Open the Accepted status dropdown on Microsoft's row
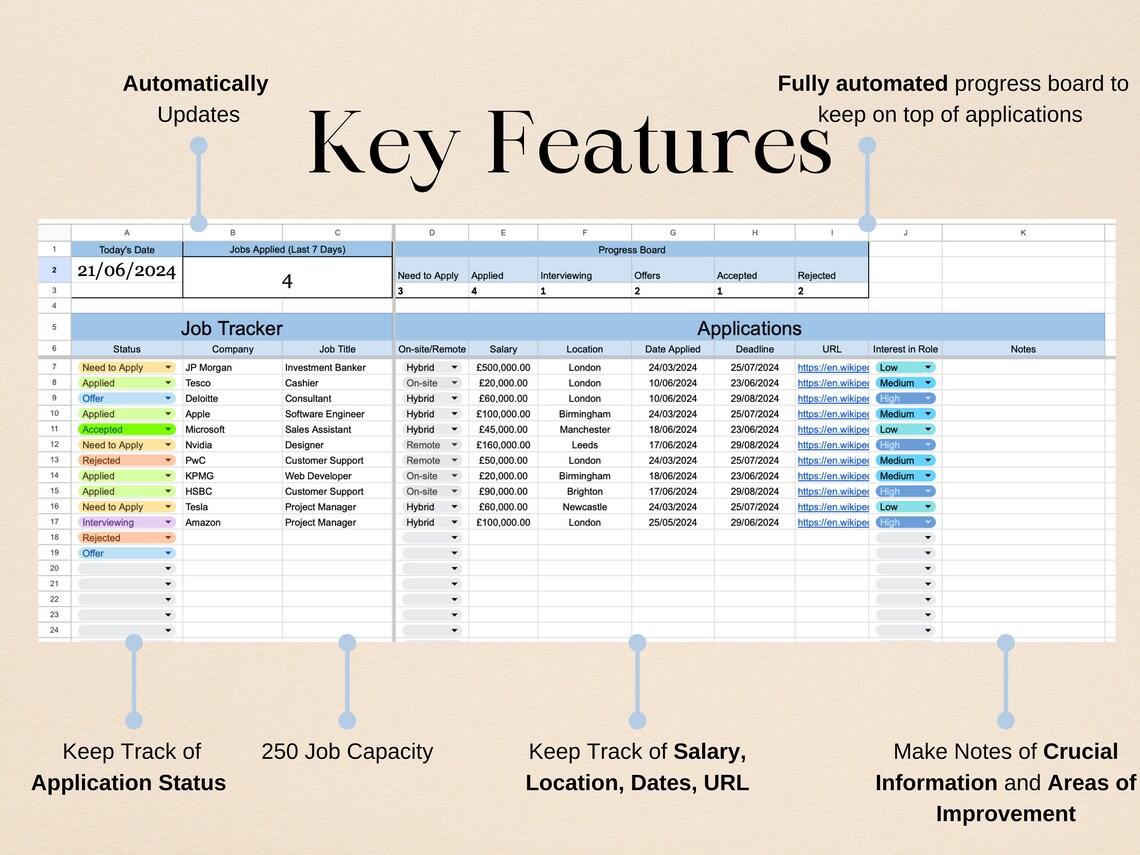 [167, 429]
